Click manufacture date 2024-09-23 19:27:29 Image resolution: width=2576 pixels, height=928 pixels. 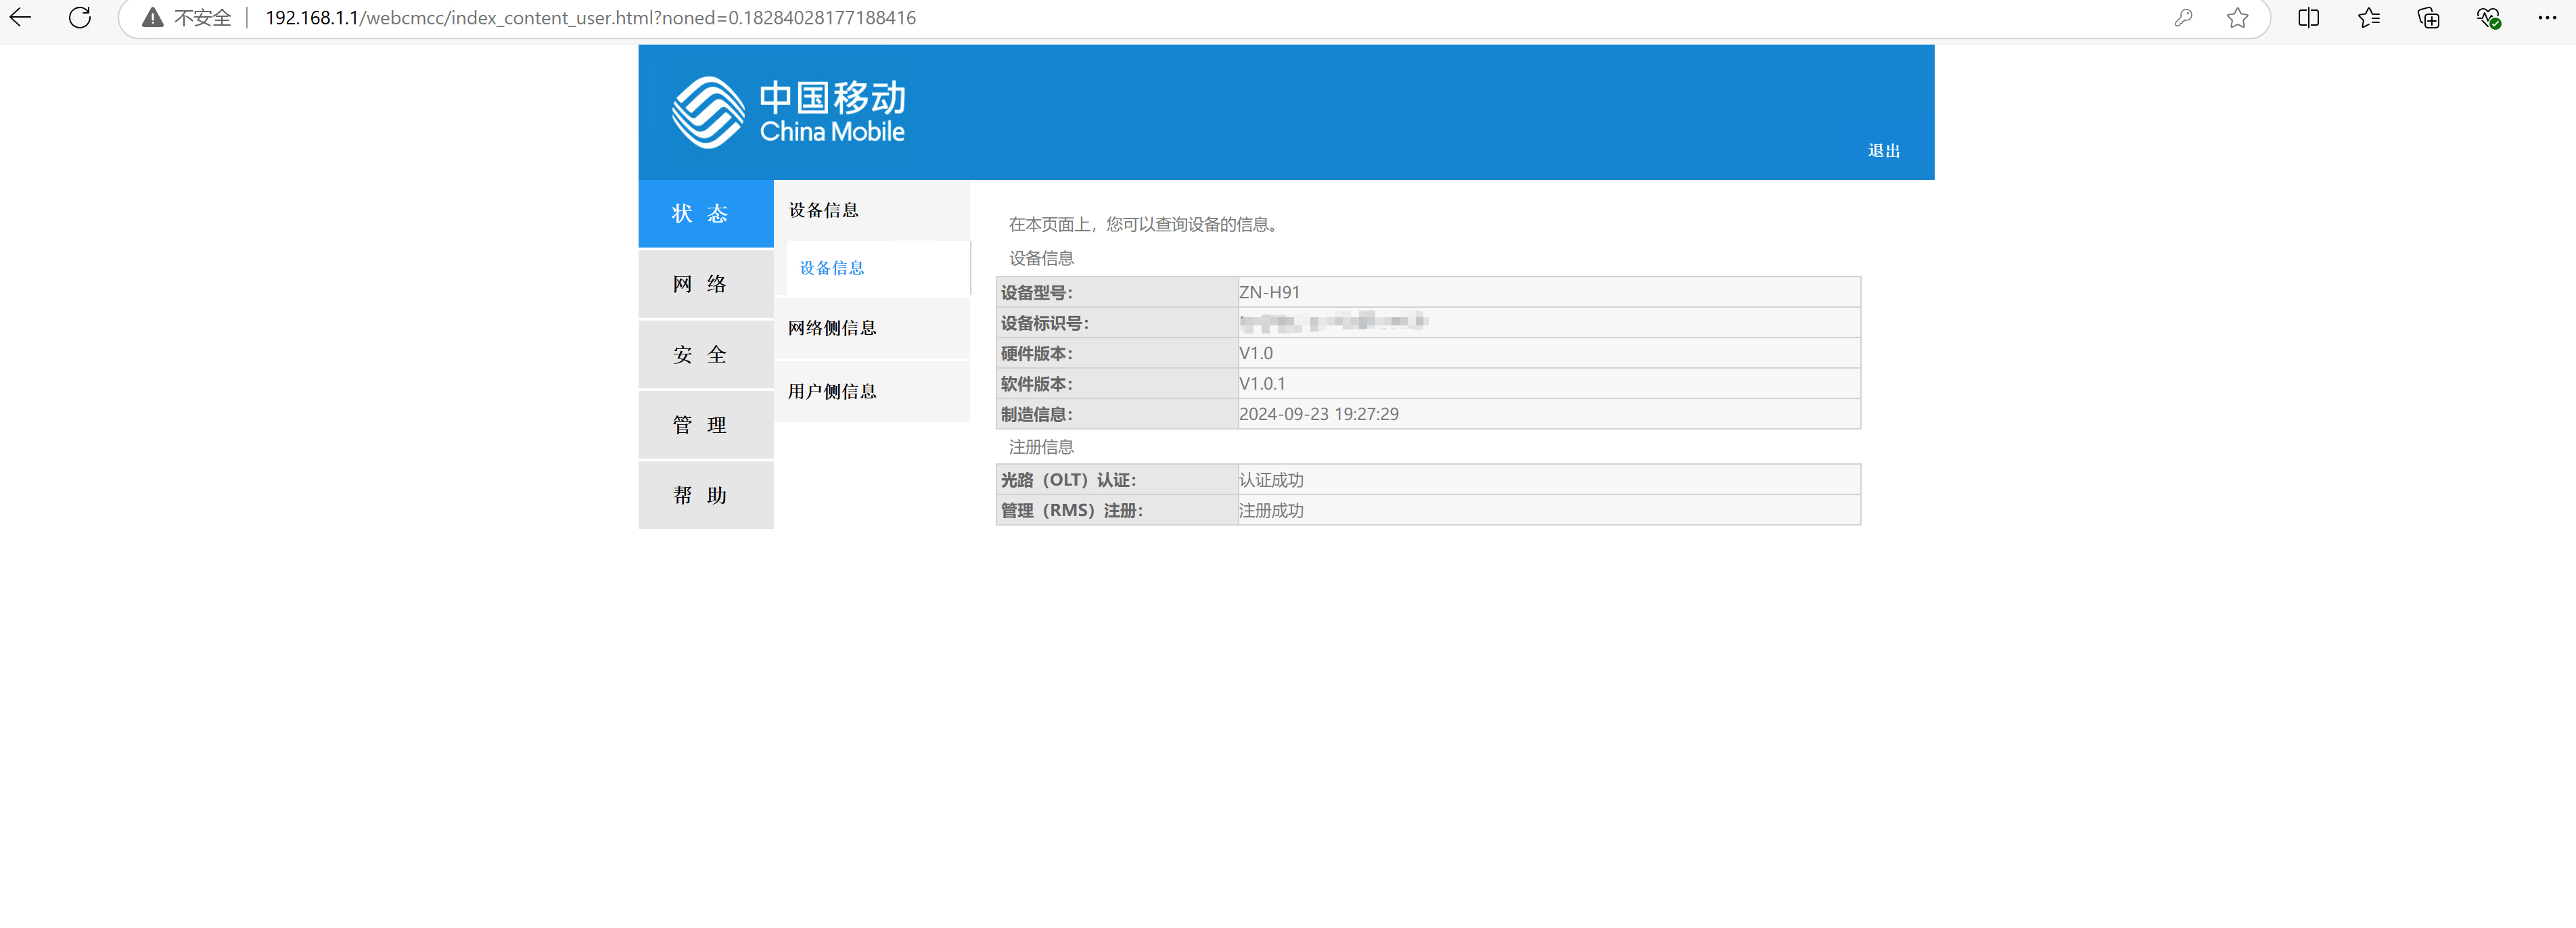tap(1318, 414)
